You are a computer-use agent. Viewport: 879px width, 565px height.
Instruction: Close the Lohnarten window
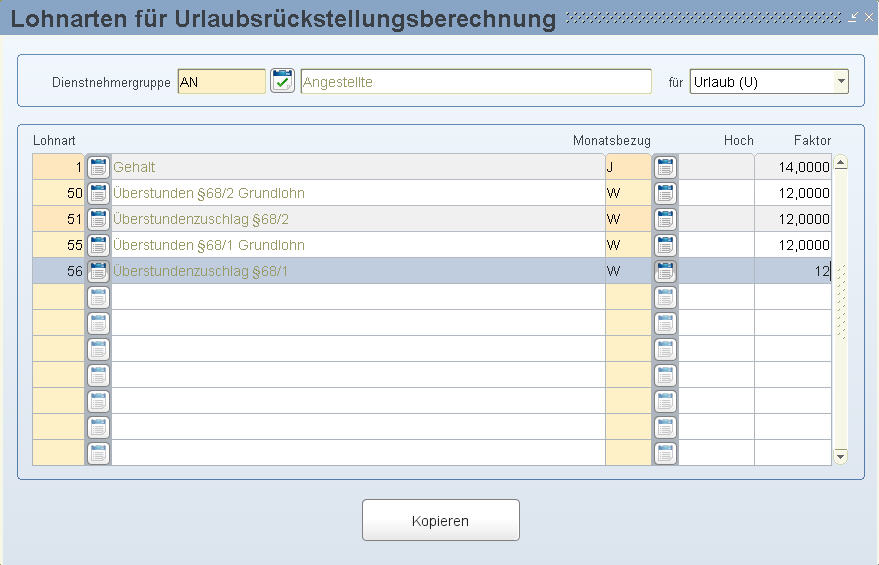867,17
